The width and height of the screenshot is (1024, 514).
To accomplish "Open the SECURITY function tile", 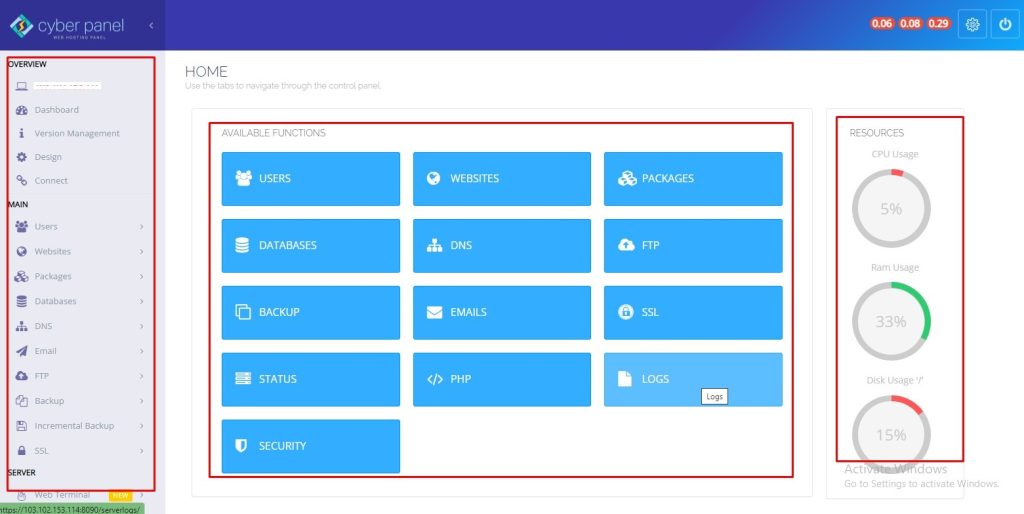I will coord(310,446).
